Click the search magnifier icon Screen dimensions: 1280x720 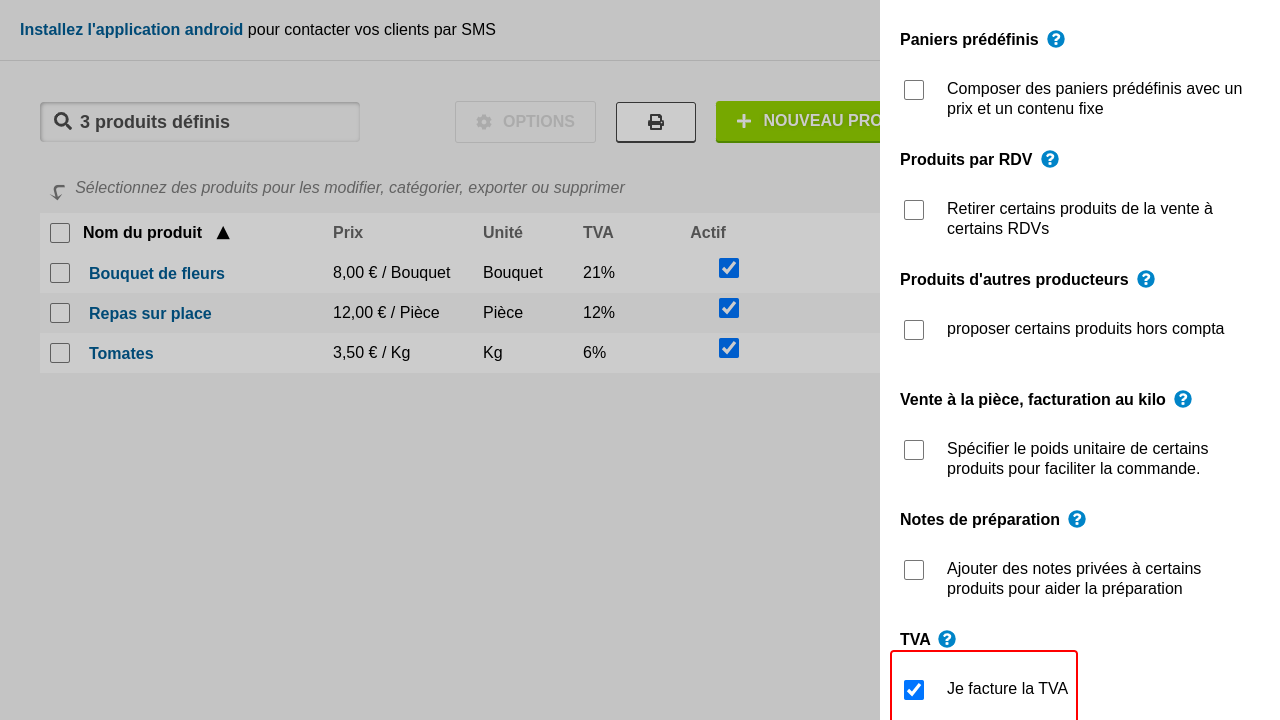pyautogui.click(x=63, y=121)
